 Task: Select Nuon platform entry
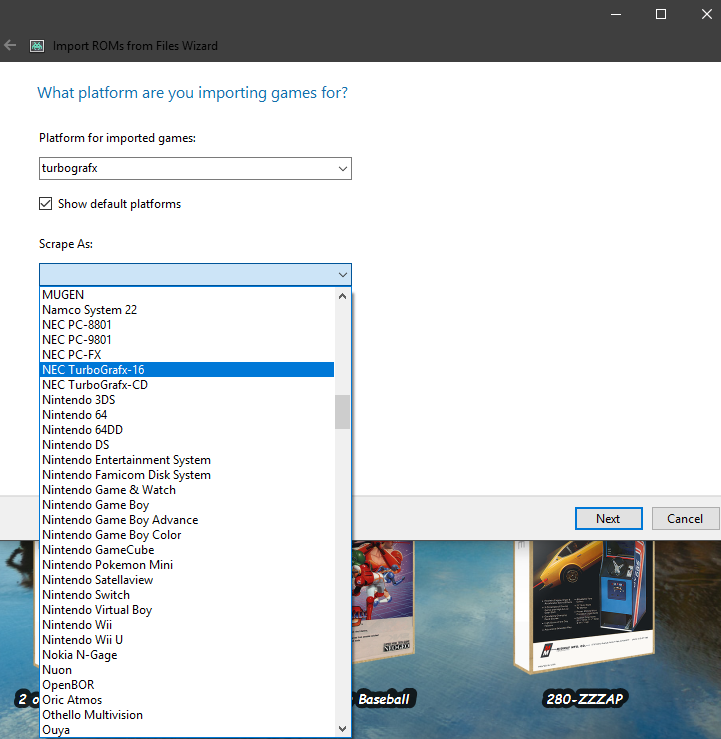[x=188, y=670]
